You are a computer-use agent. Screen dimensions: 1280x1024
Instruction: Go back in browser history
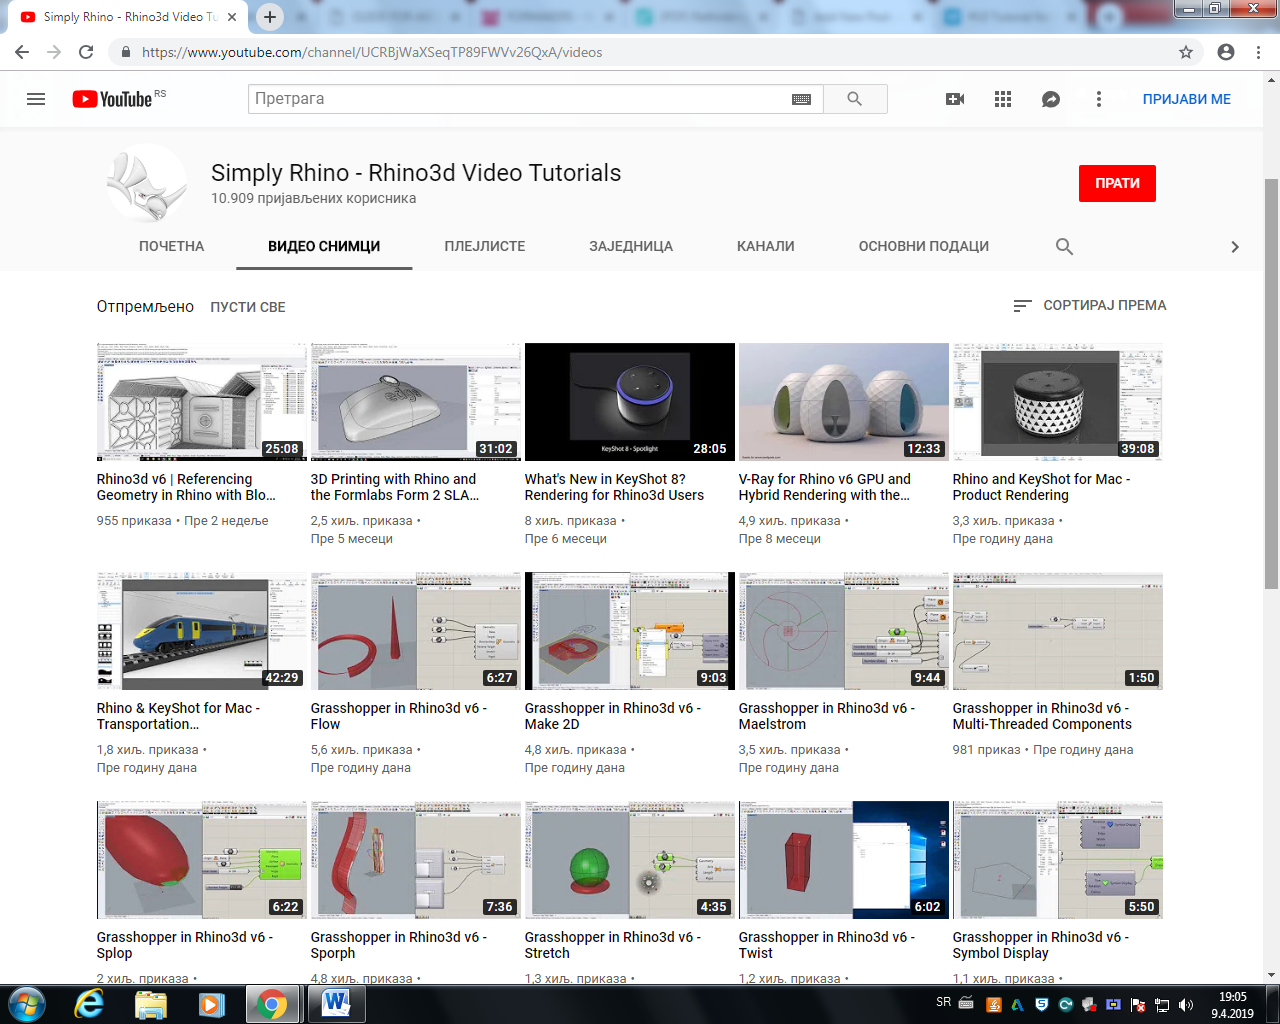[22, 52]
